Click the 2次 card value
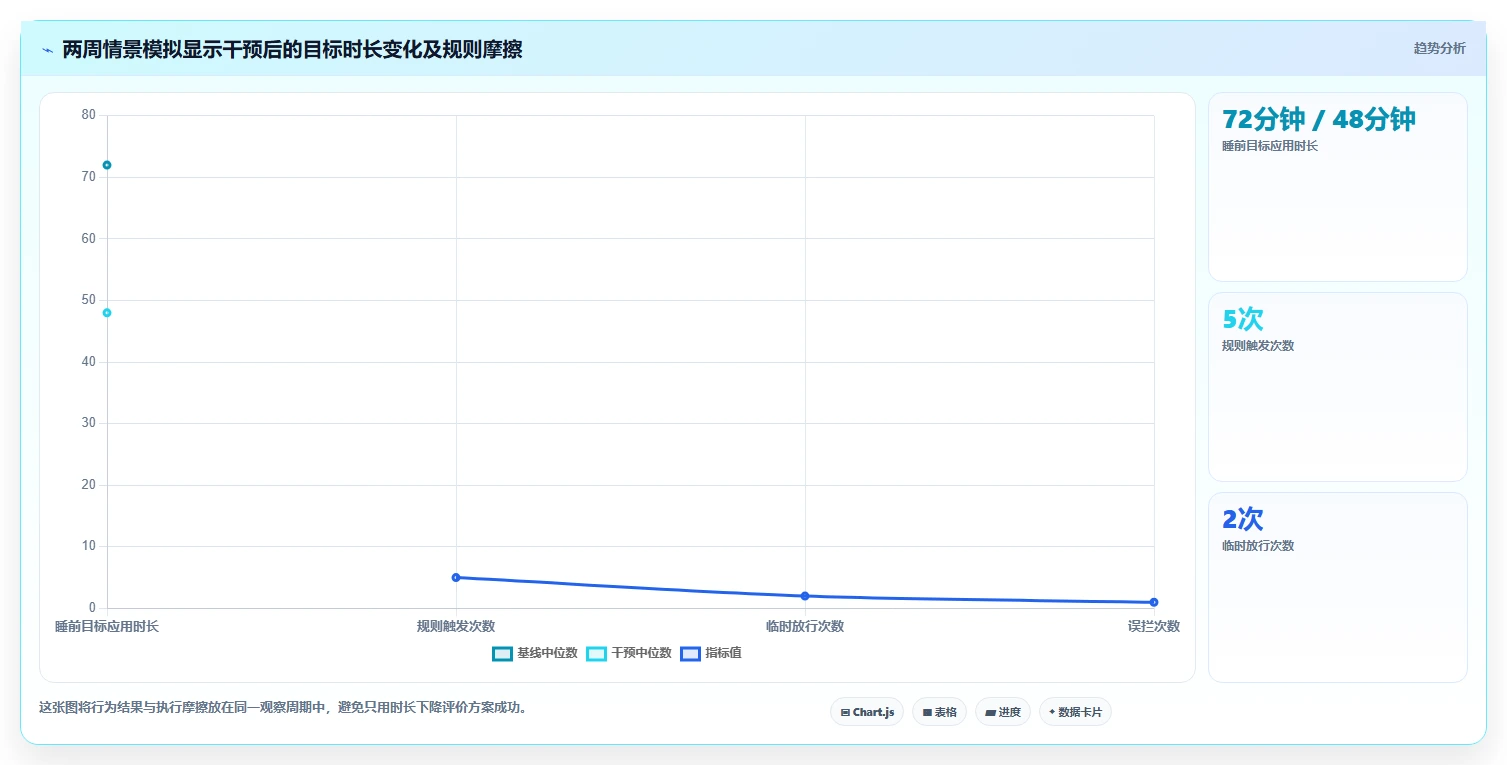This screenshot has height=765, width=1507. click(x=1243, y=519)
